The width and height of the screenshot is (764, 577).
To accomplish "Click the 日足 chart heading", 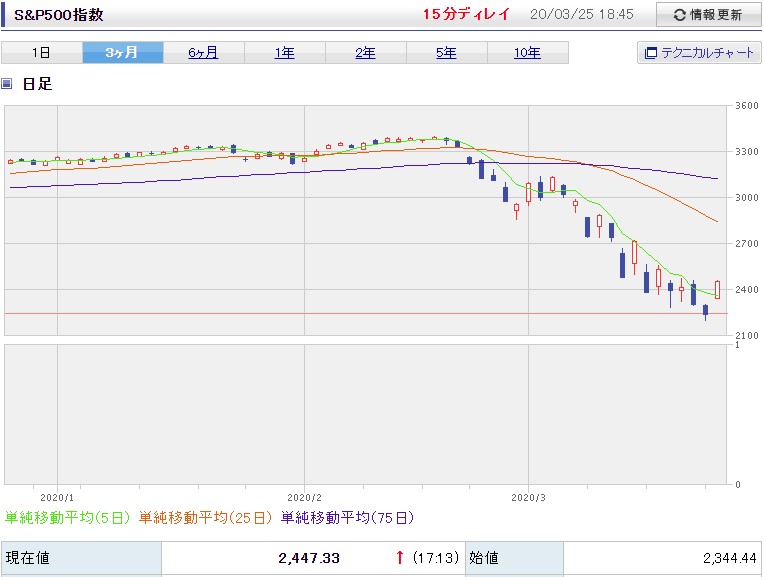I will 37,84.
